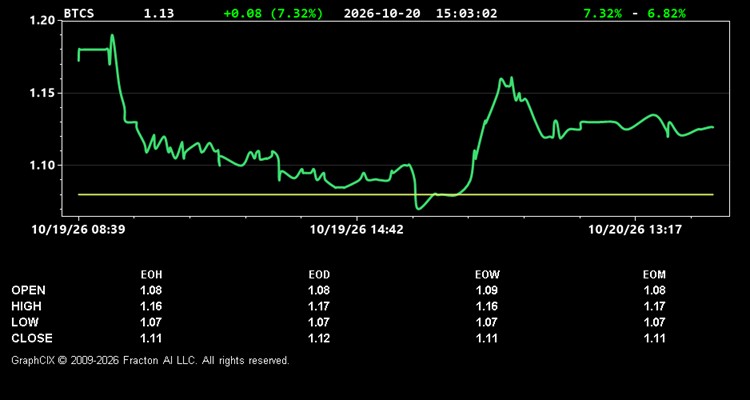
Task: Click the EOH open value 1.08
Action: [151, 290]
